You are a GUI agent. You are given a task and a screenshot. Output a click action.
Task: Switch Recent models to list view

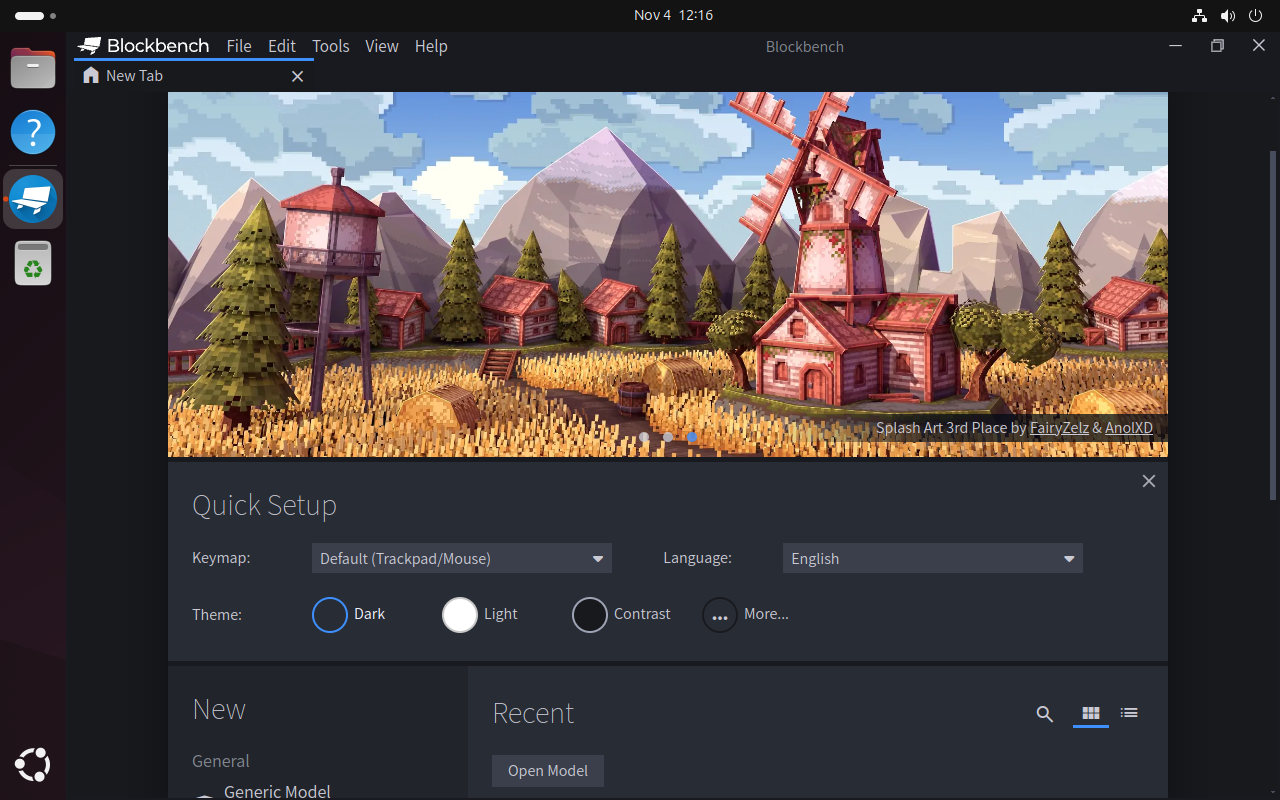[x=1129, y=713]
